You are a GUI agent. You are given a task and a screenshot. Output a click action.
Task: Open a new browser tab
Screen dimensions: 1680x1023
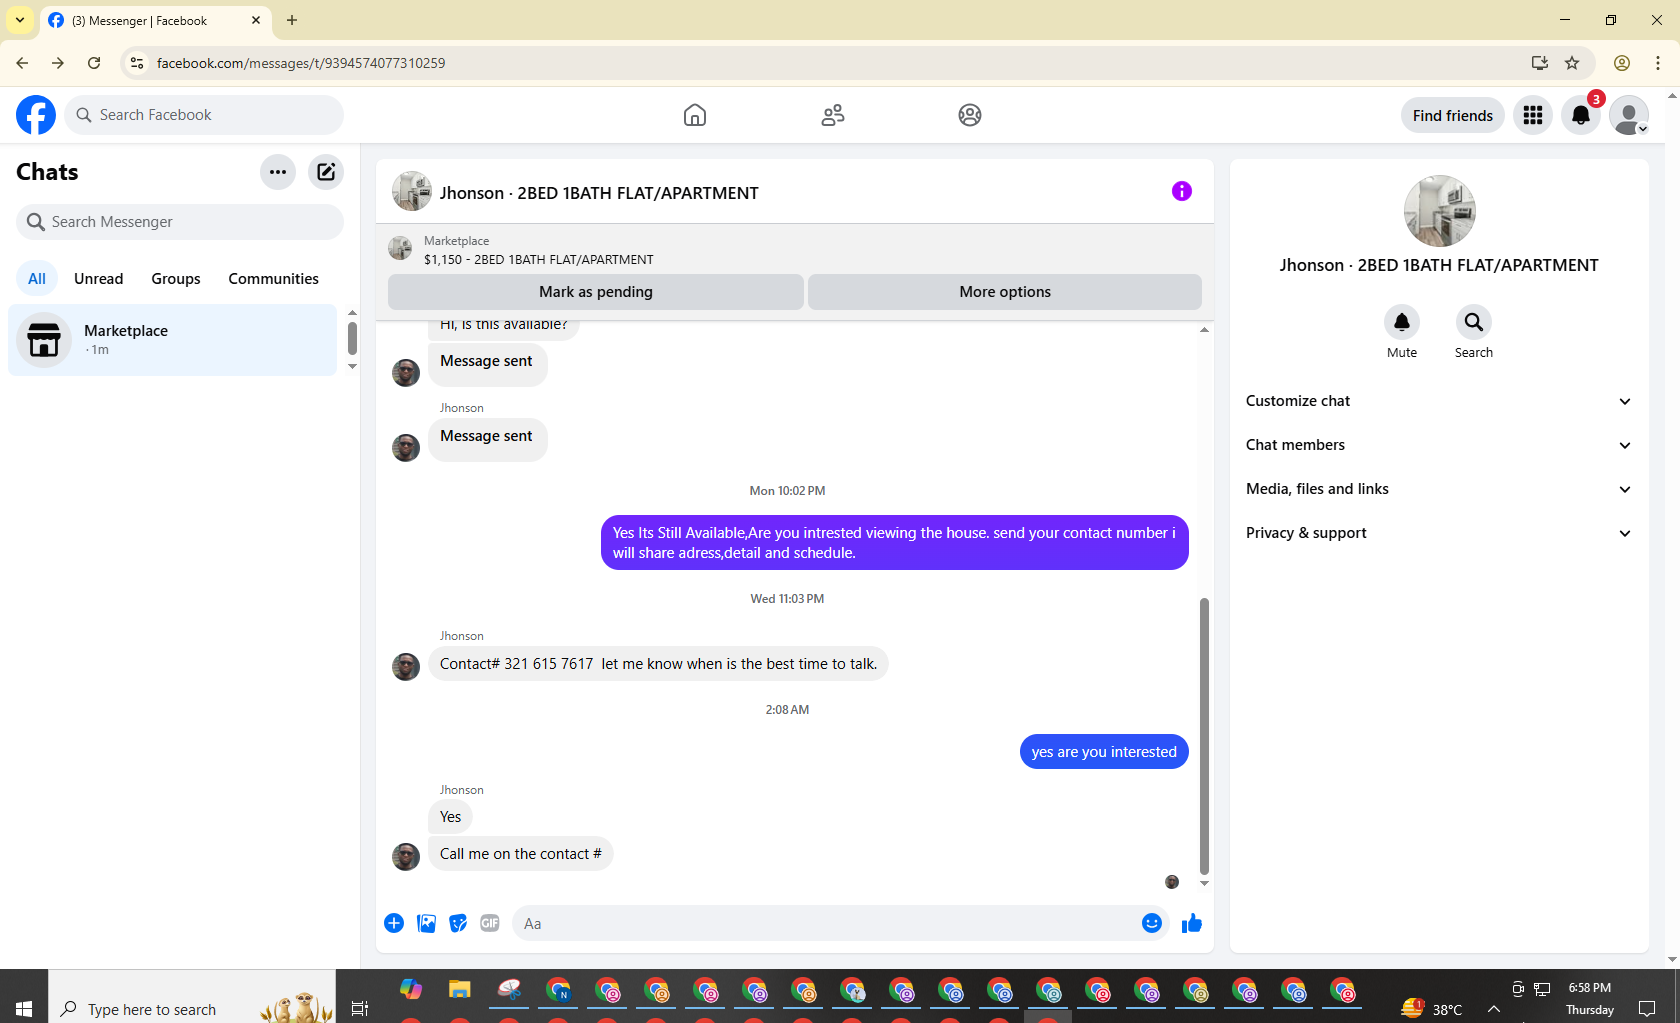tap(292, 20)
